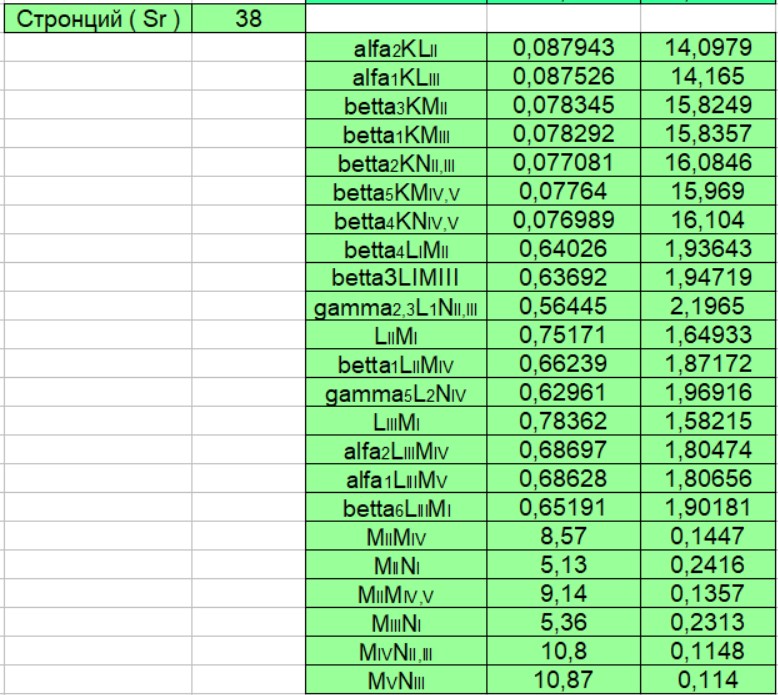The width and height of the screenshot is (778, 695).
Task: Select the value 0,1148
Action: (x=708, y=652)
